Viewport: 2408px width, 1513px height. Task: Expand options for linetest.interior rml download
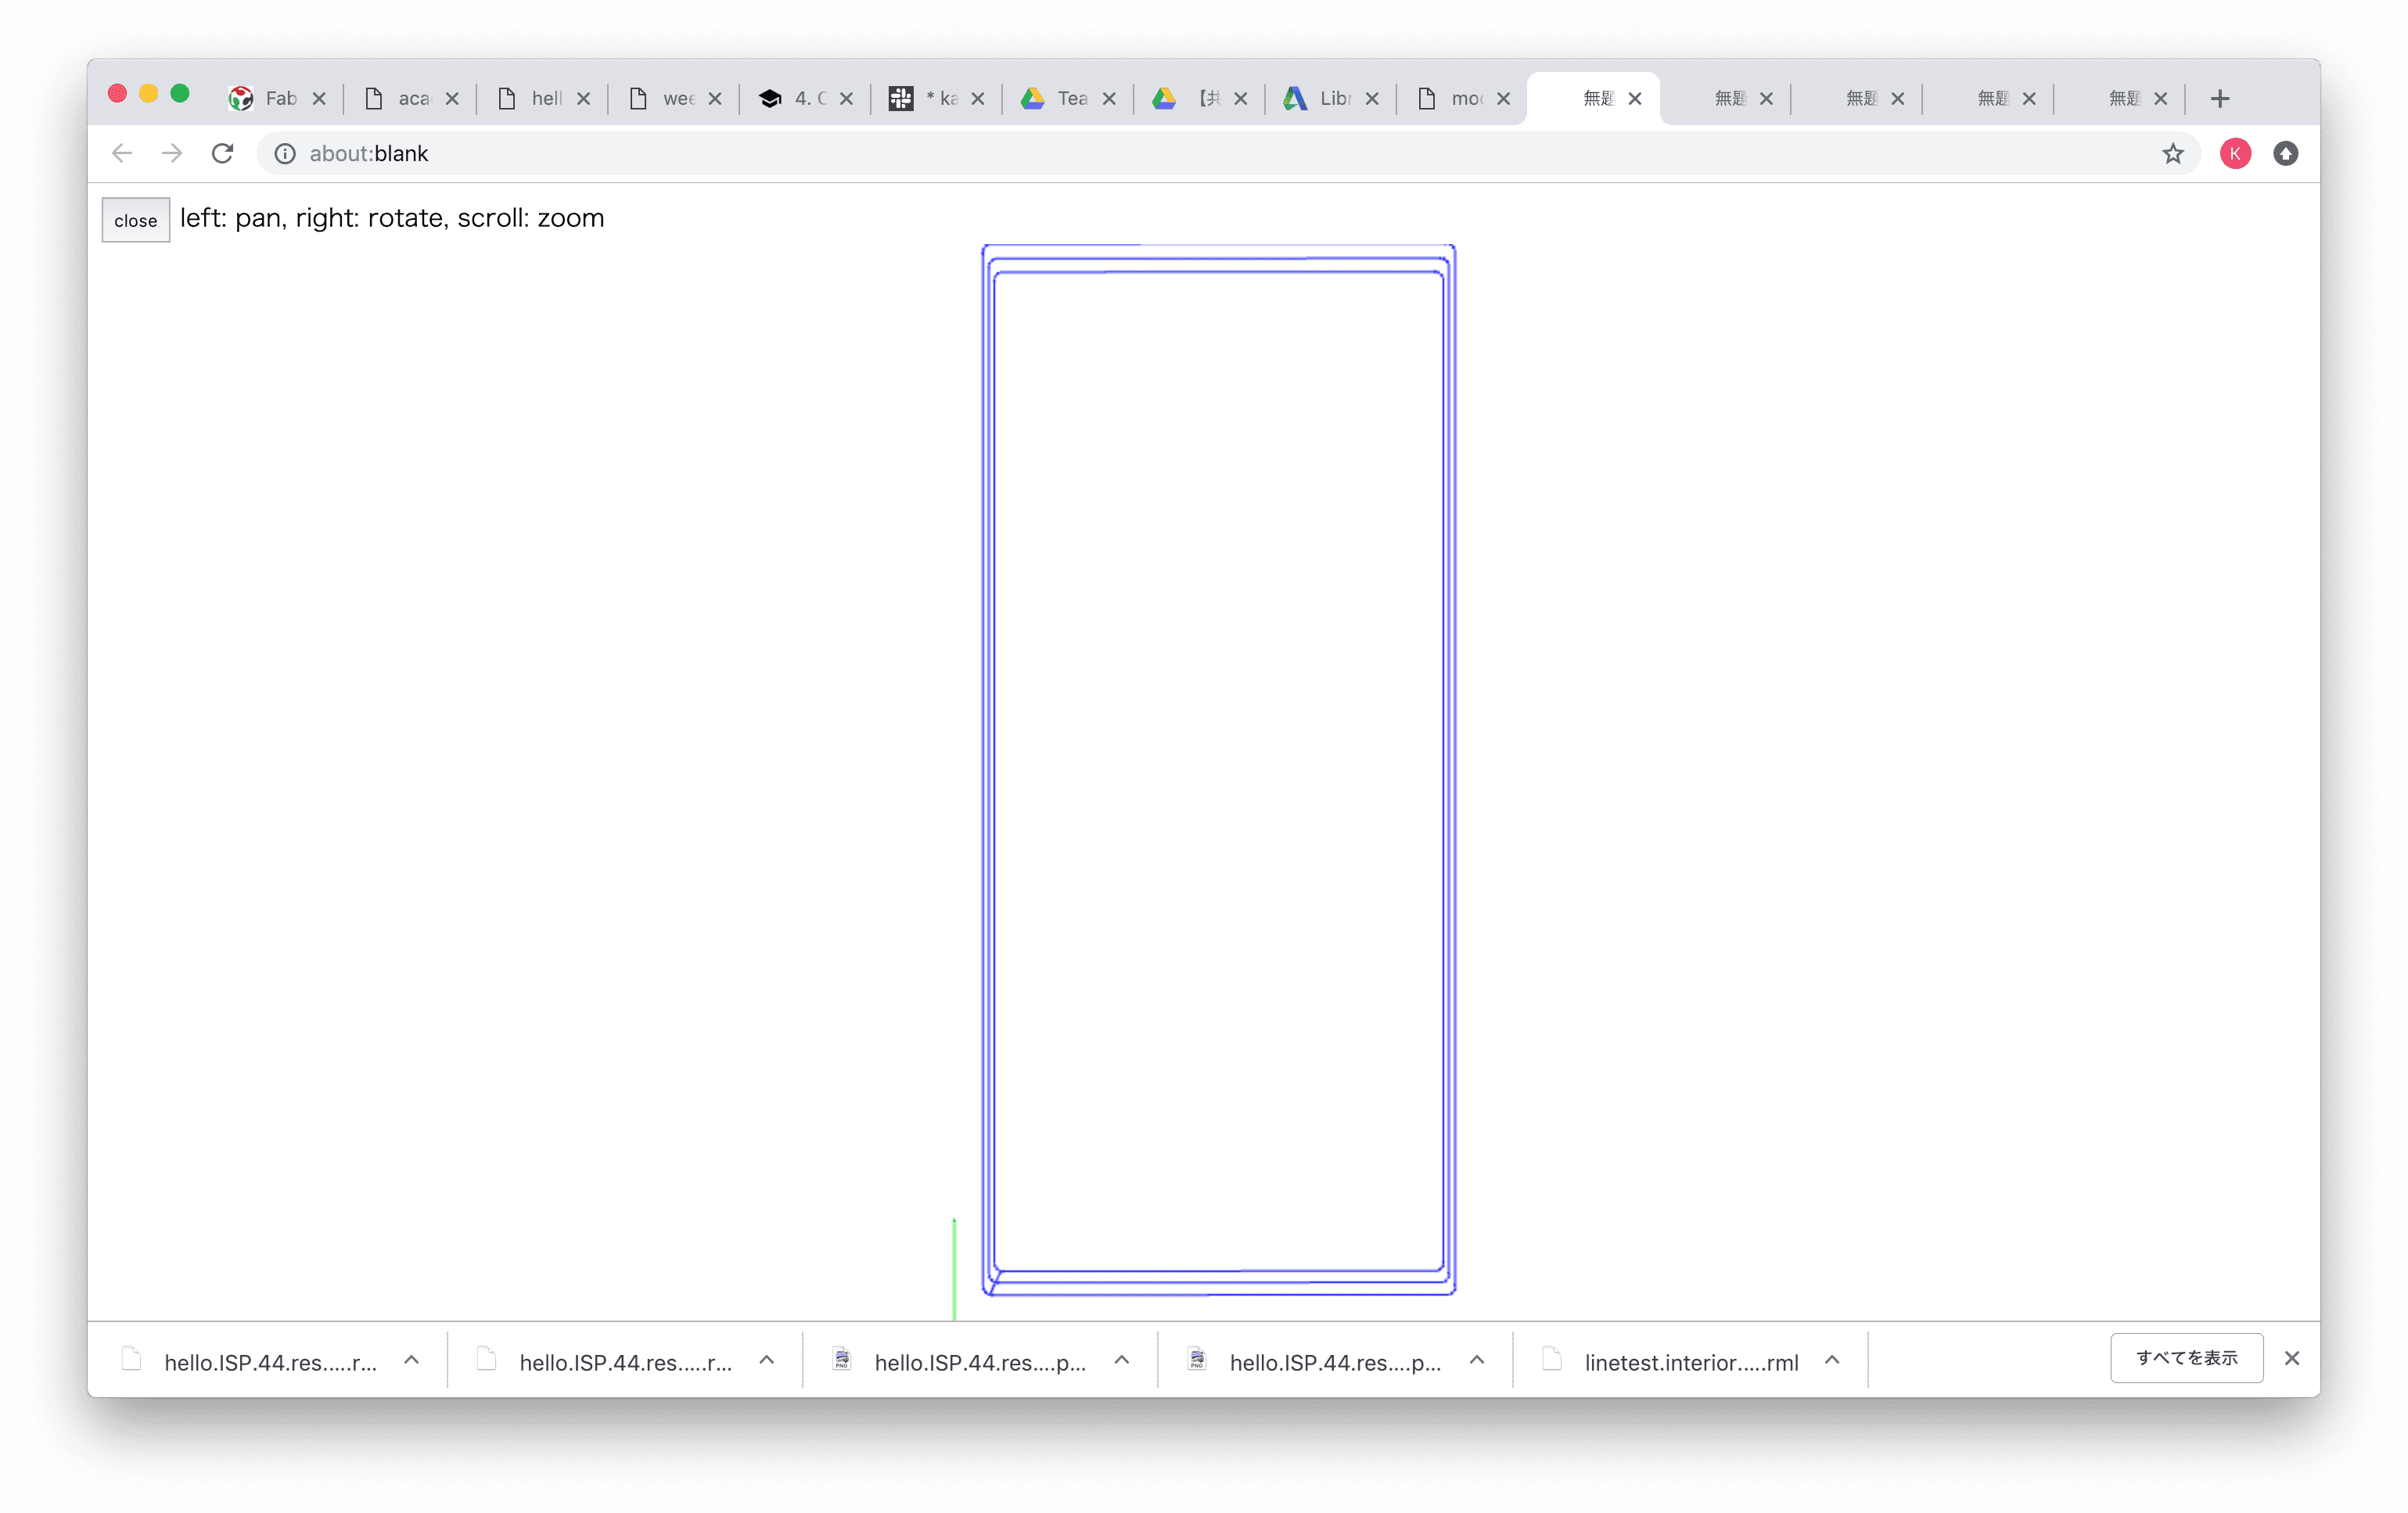point(1832,1360)
